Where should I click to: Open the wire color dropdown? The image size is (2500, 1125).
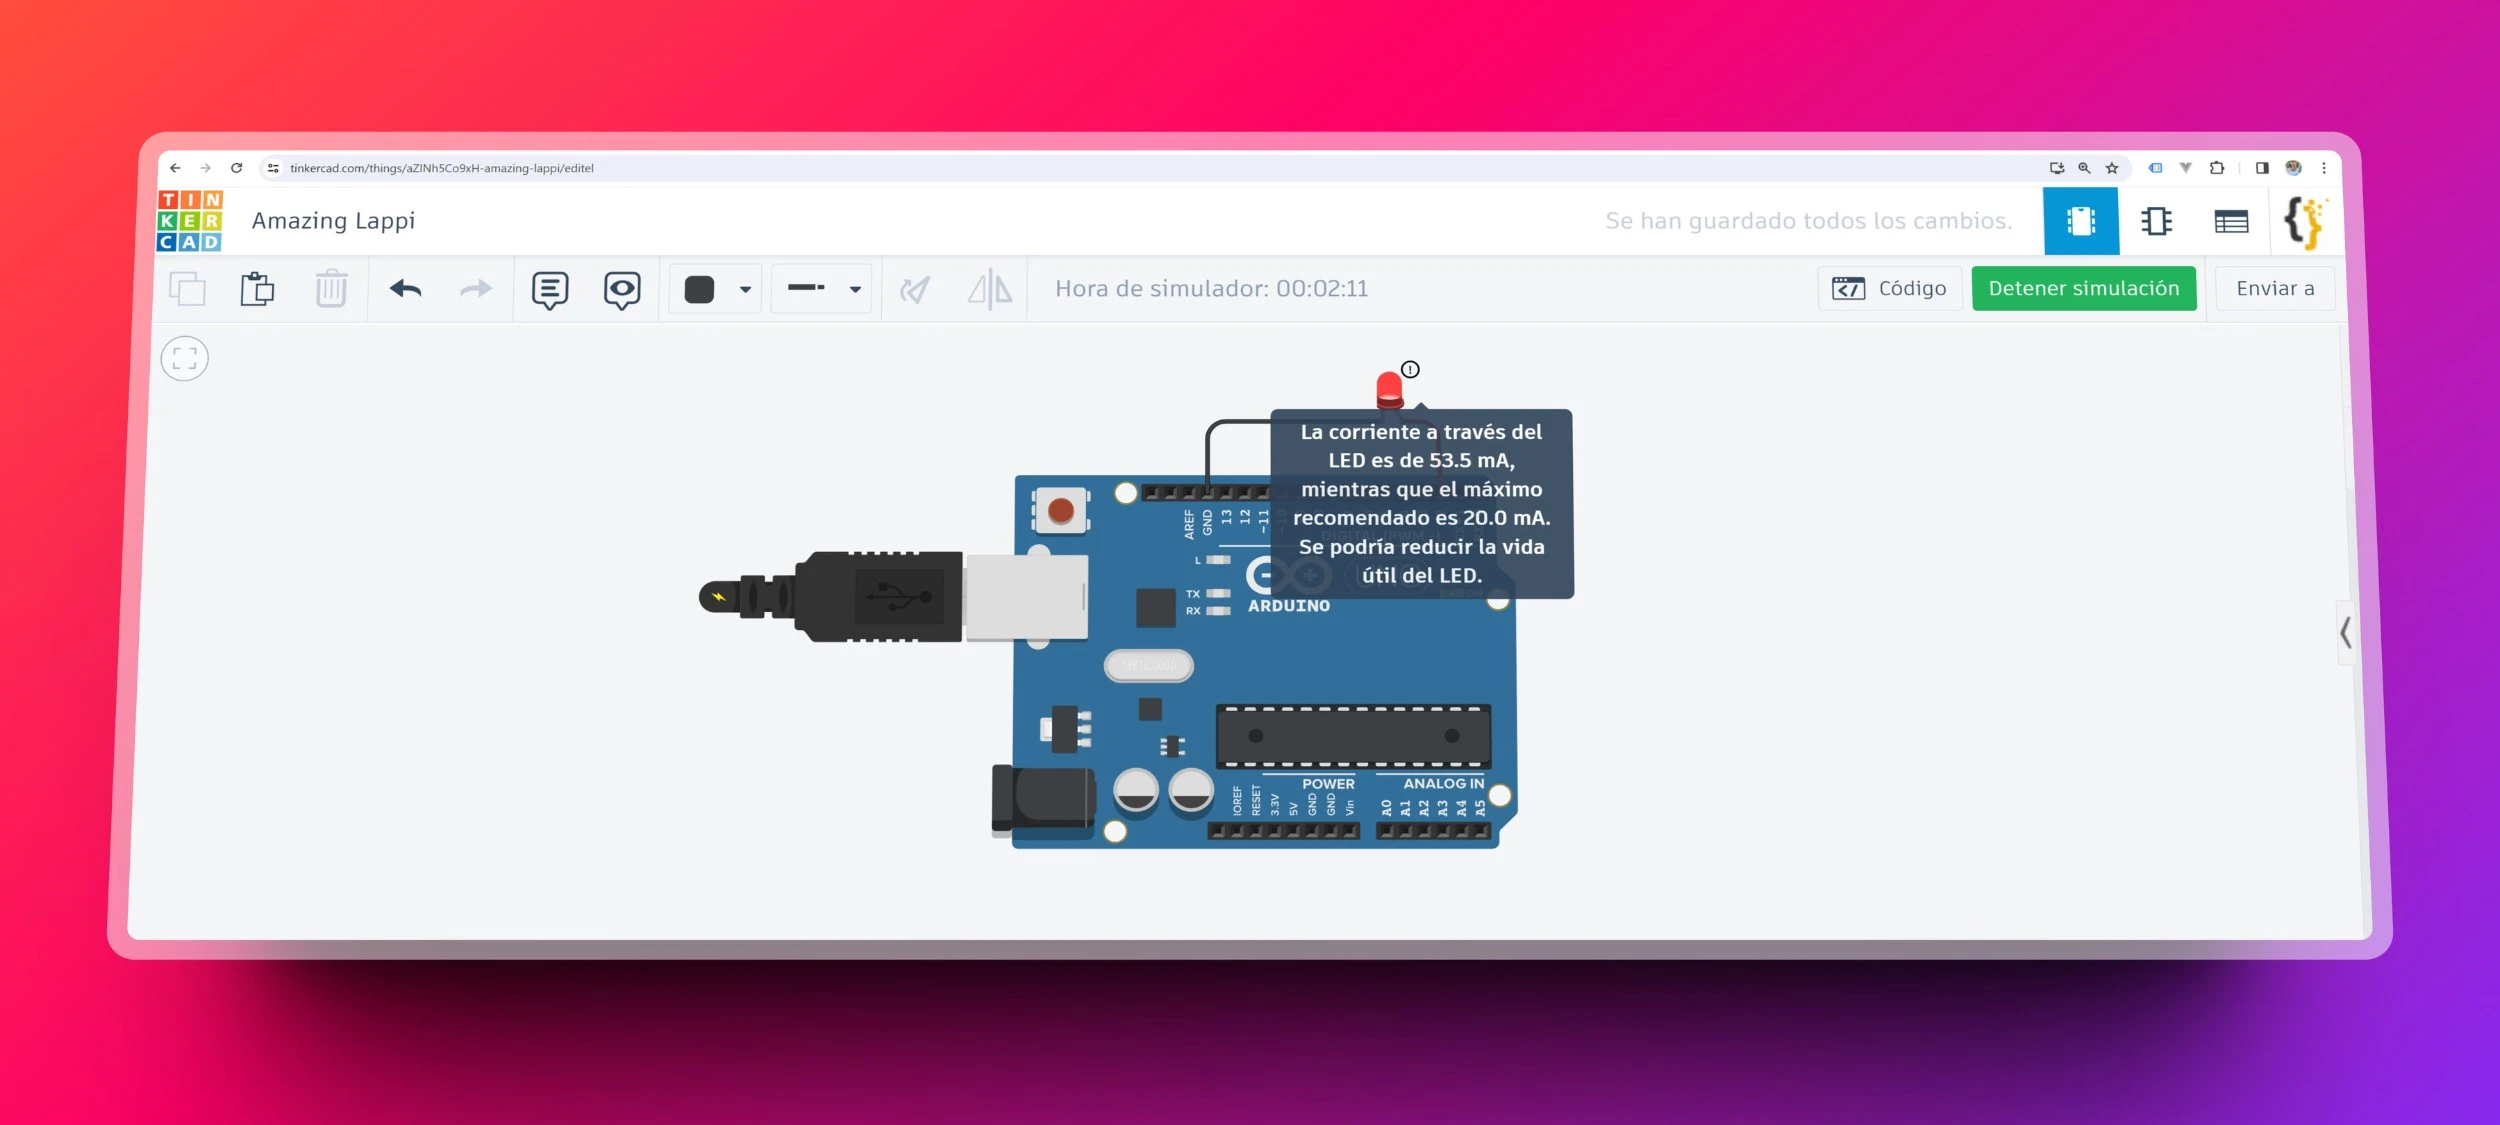[x=745, y=289]
